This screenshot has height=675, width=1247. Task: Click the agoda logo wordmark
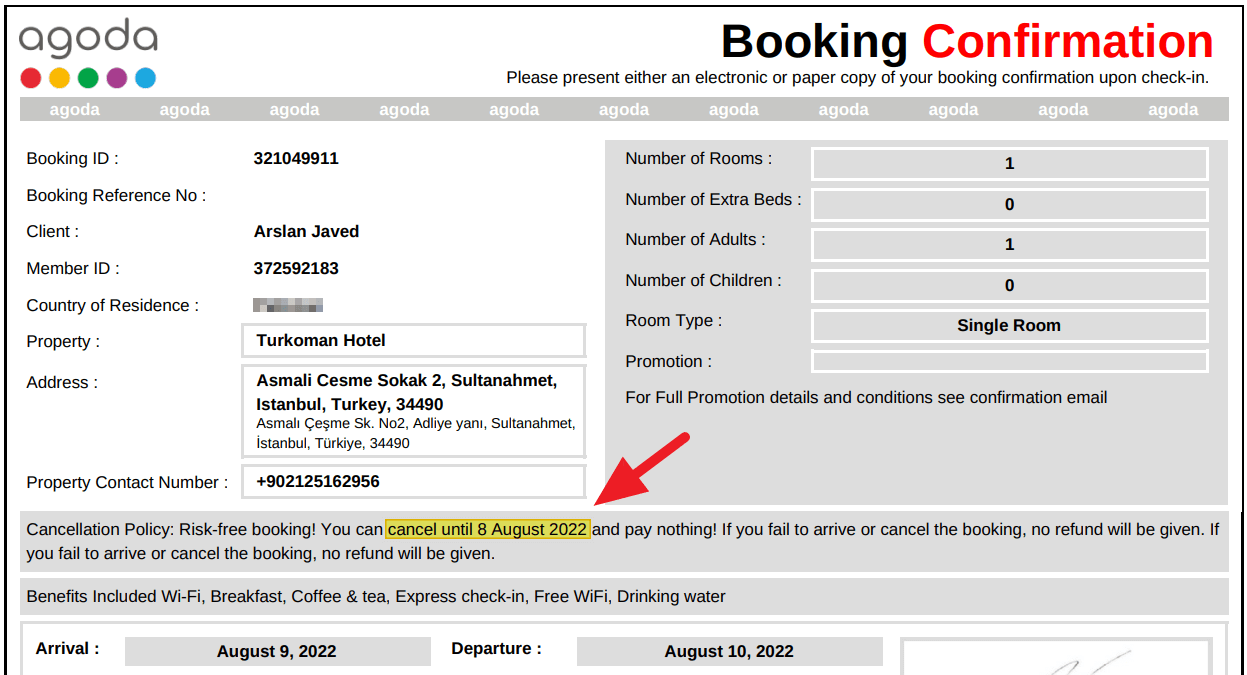(x=88, y=39)
